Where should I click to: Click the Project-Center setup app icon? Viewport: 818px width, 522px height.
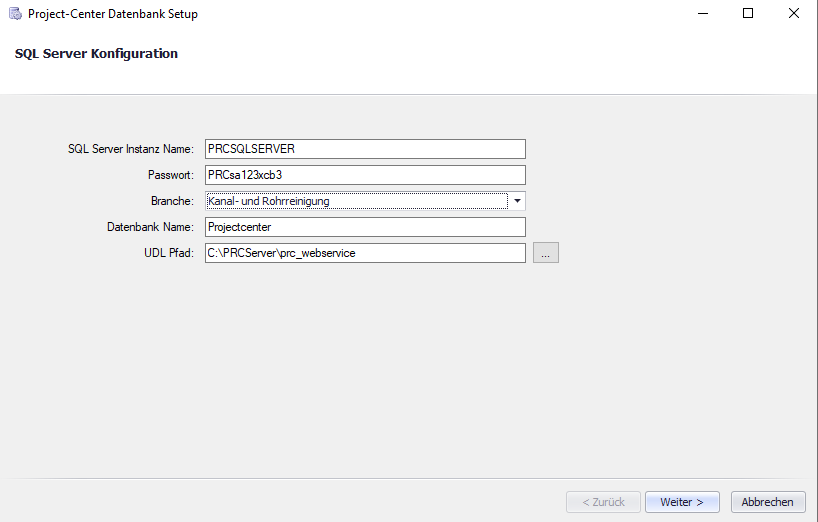click(x=14, y=14)
